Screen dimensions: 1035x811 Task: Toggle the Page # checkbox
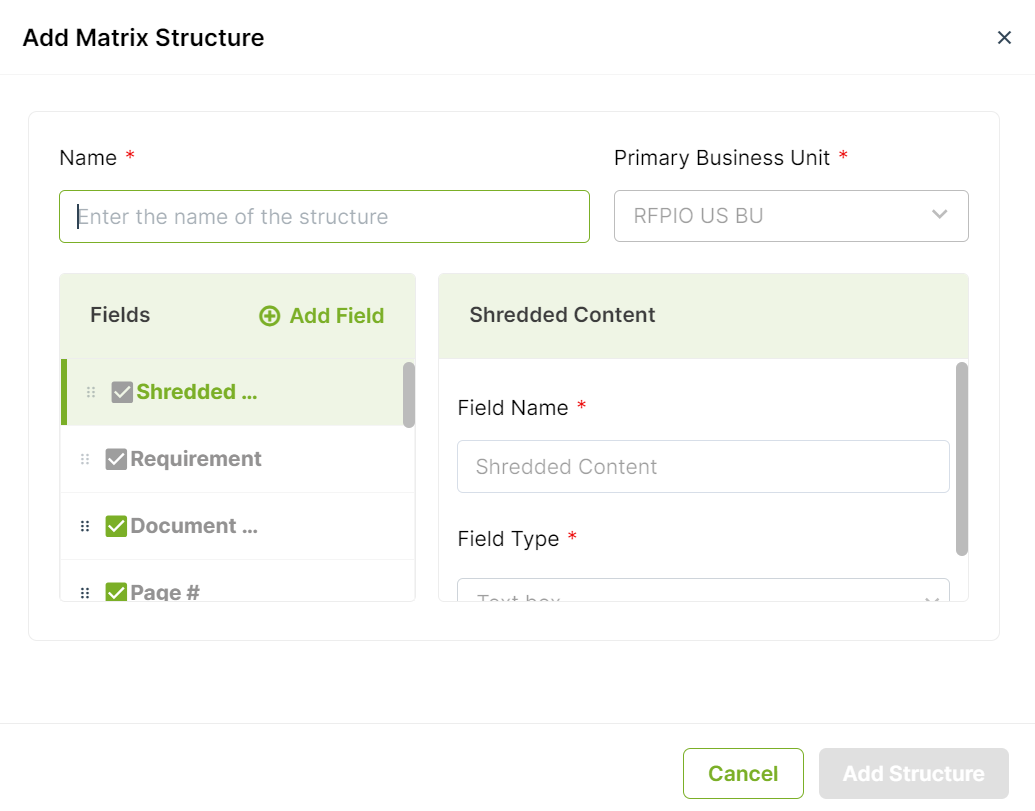[116, 592]
